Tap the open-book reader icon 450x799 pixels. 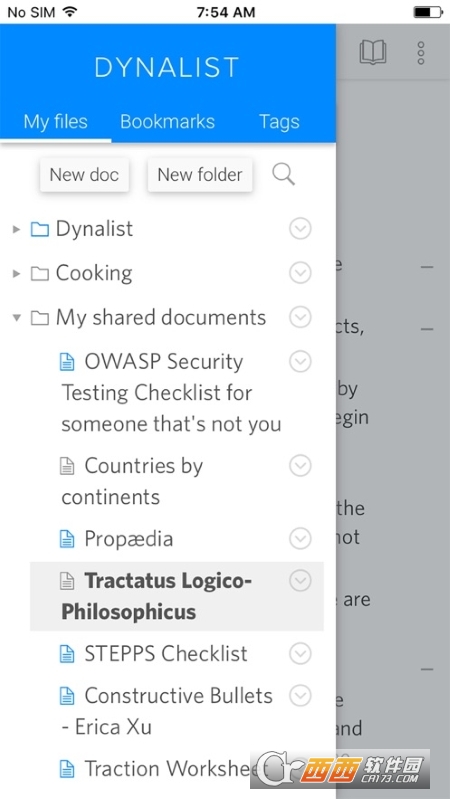(x=373, y=52)
